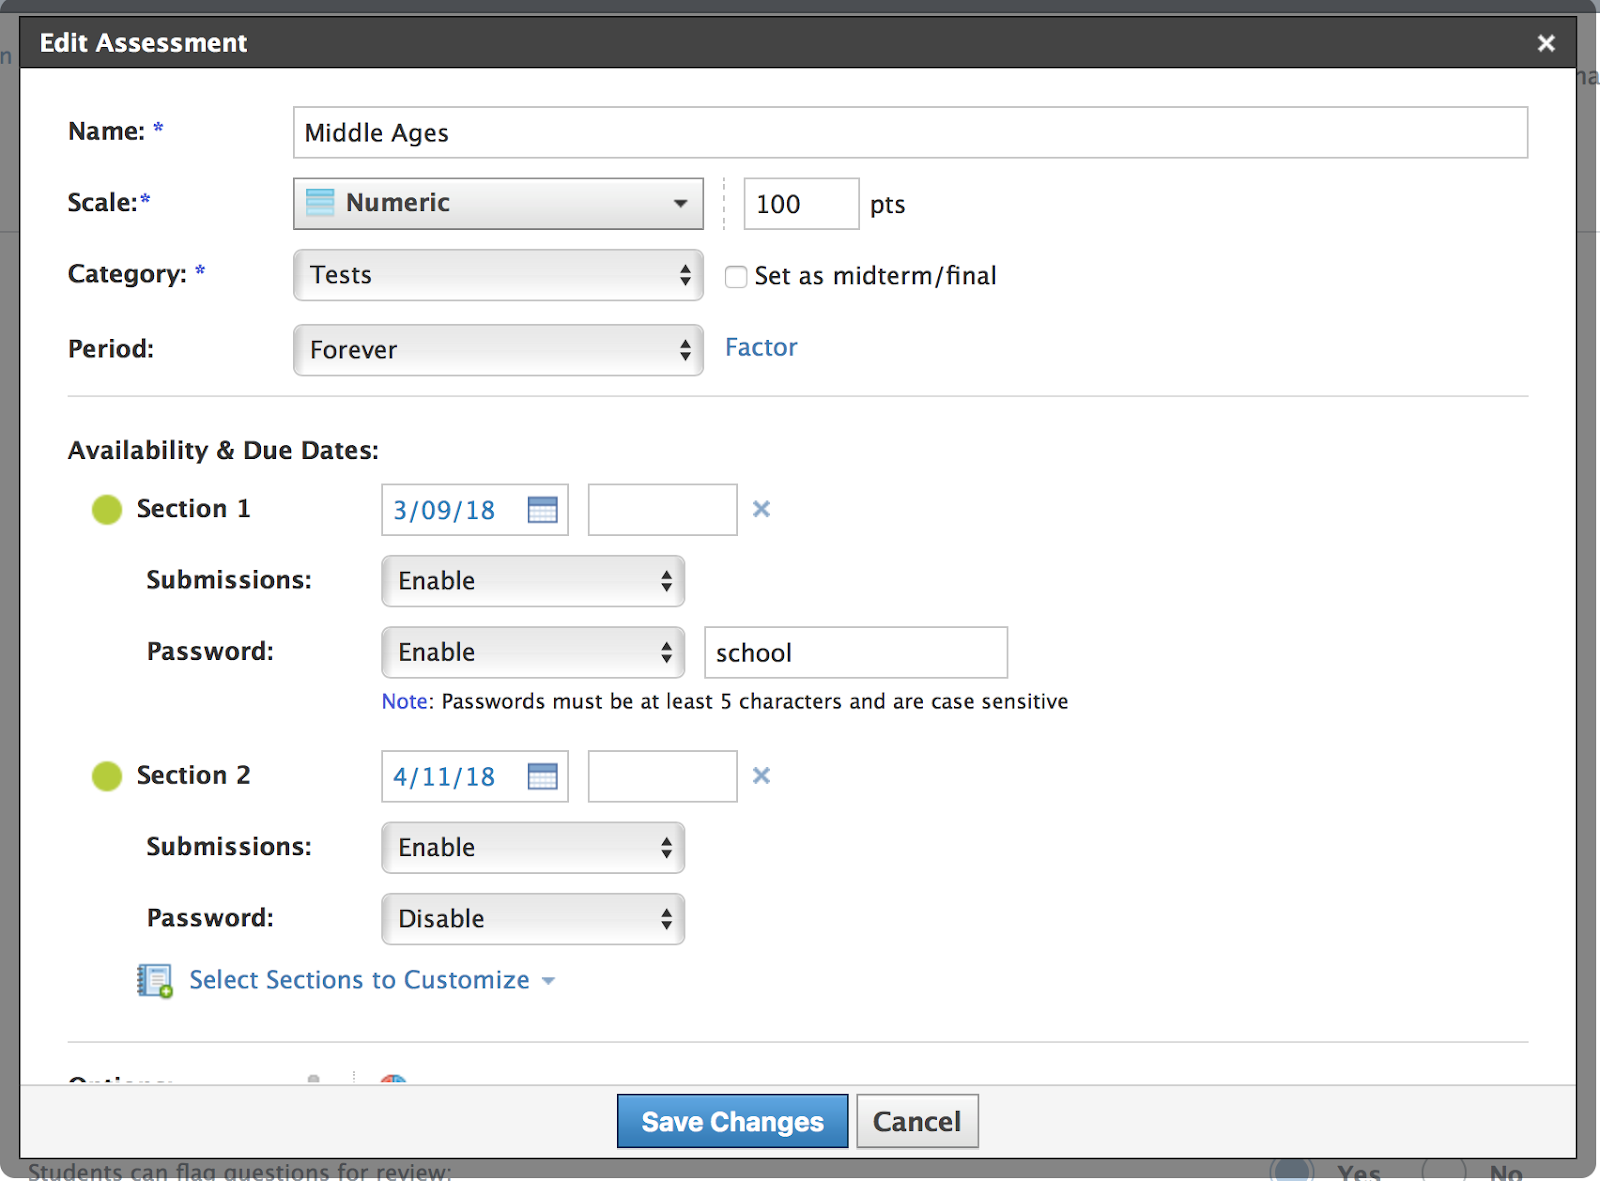Cancel editing the assessment
This screenshot has width=1600, height=1181.
(916, 1121)
